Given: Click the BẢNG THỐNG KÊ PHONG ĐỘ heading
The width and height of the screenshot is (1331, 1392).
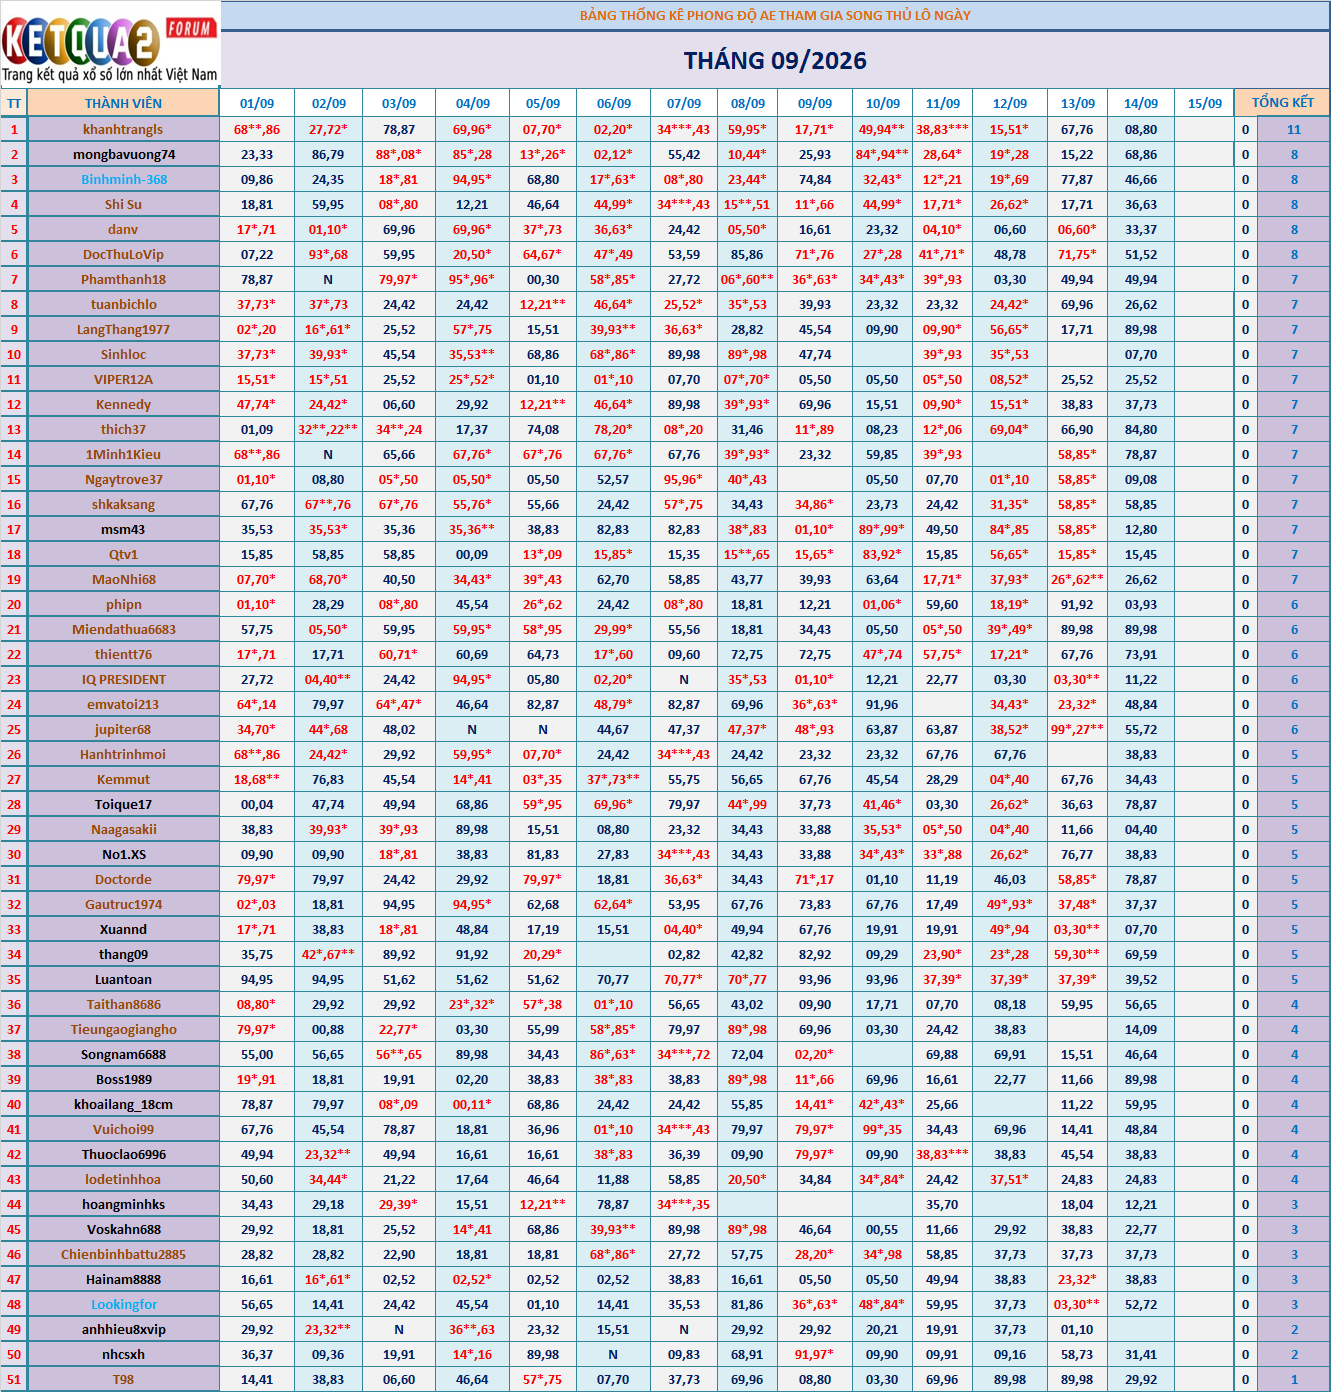Looking at the screenshot, I should tap(775, 15).
